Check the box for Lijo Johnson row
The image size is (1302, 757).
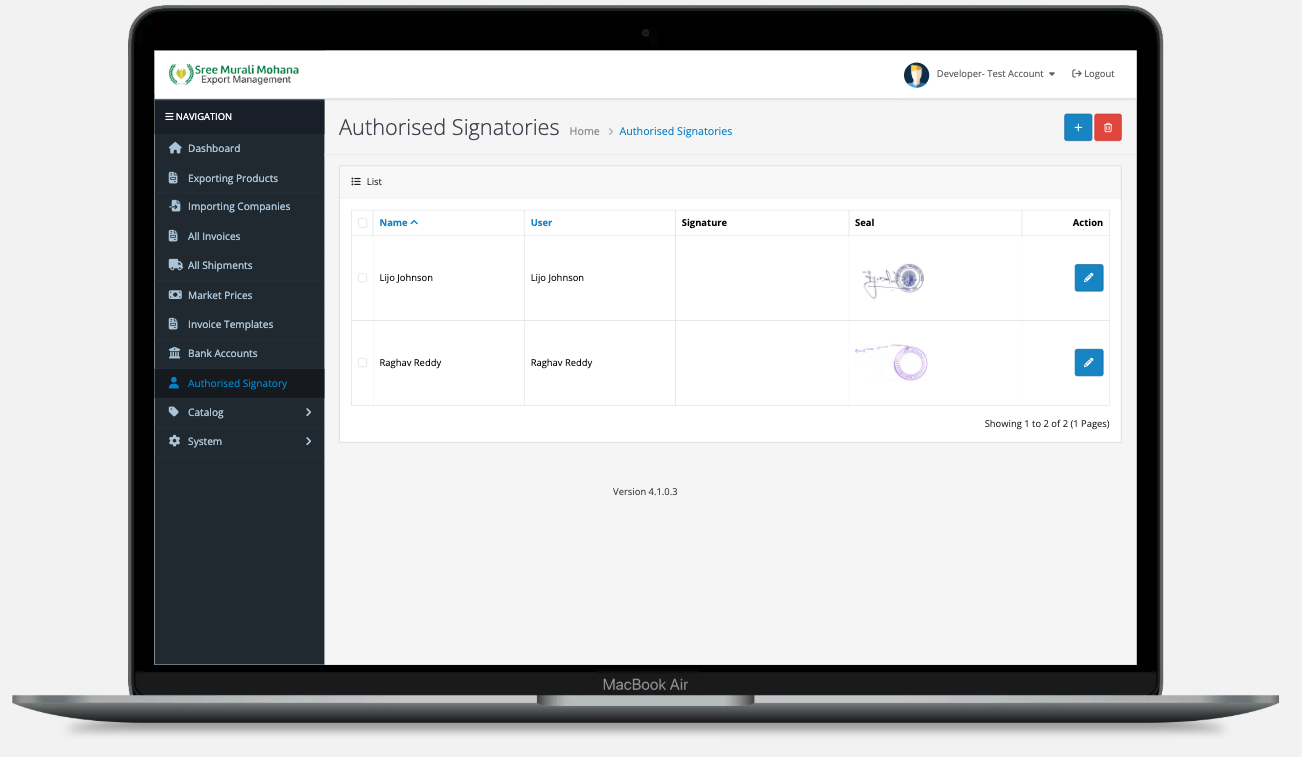[362, 278]
